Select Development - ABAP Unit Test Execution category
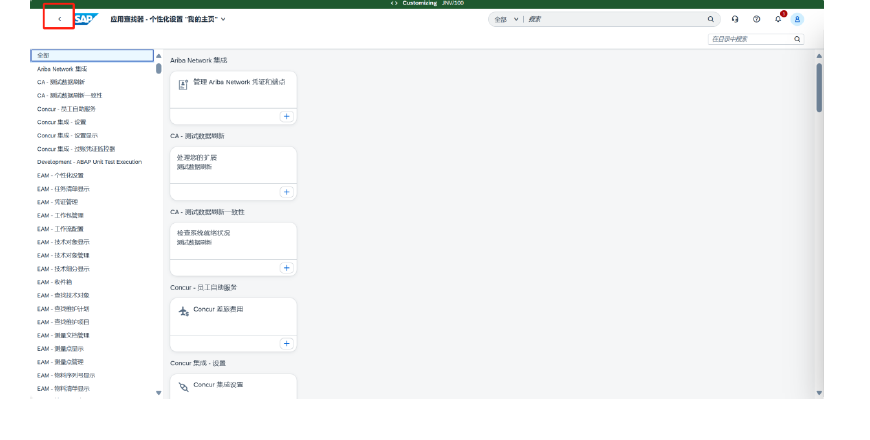 [x=89, y=162]
